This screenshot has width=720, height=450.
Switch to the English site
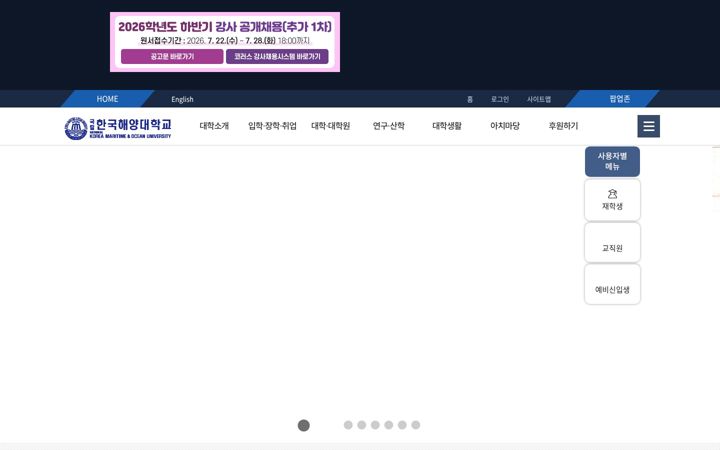point(182,99)
